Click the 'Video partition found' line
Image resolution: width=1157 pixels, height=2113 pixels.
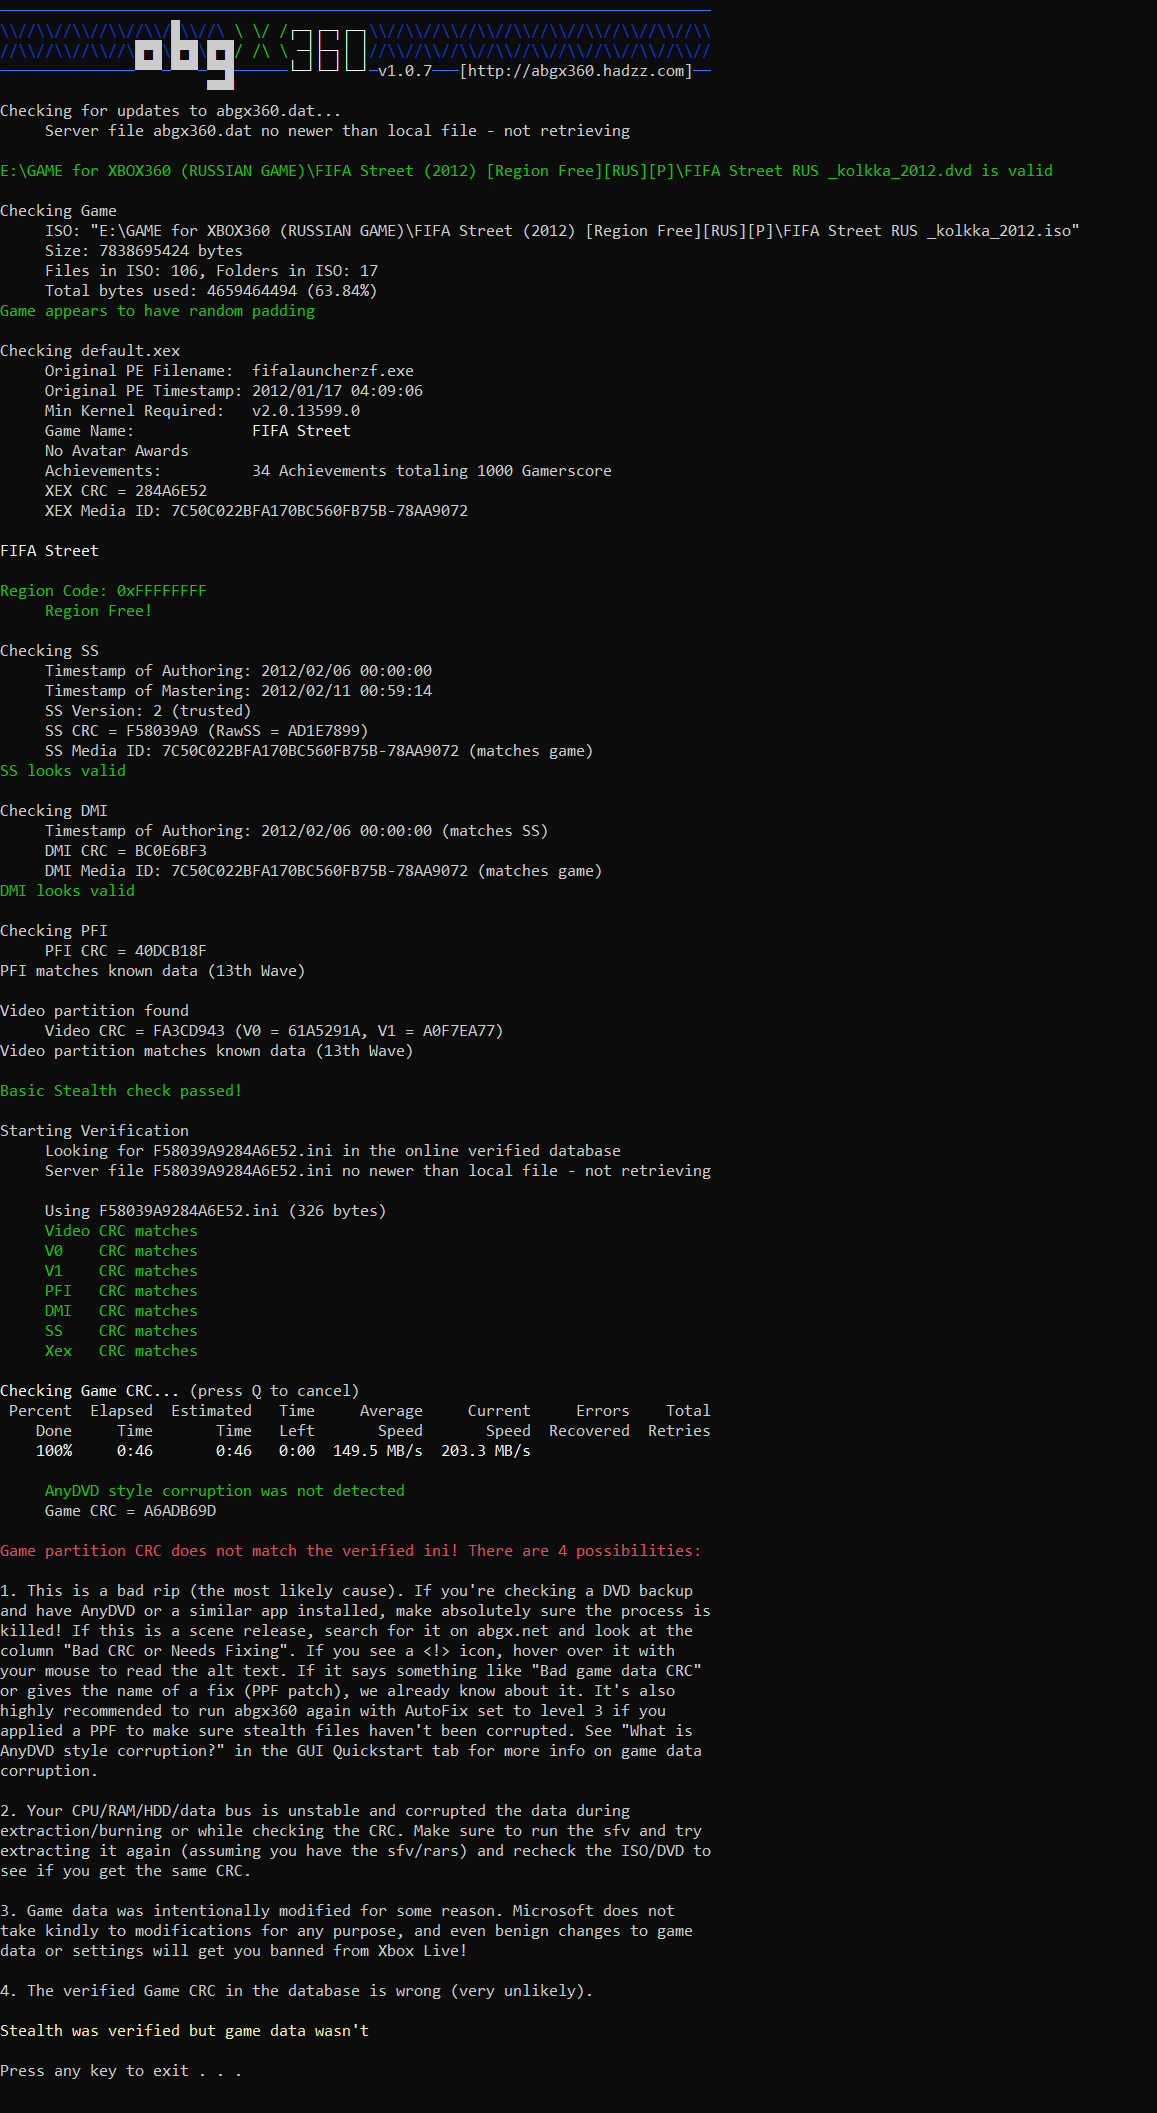[x=94, y=1011]
